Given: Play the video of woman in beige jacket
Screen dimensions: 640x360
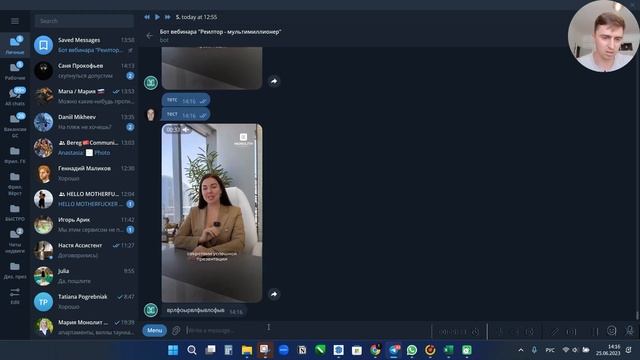Looking at the screenshot, I should pos(212,213).
